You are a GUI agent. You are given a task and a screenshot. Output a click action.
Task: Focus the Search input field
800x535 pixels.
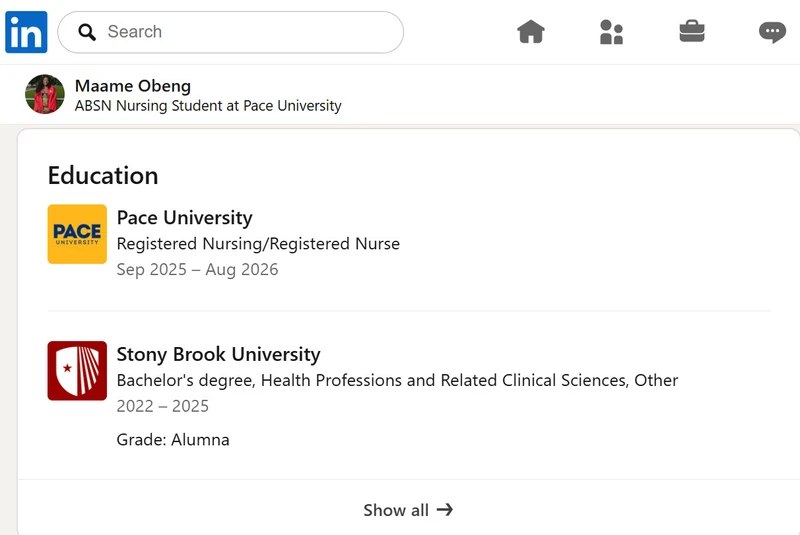click(231, 32)
